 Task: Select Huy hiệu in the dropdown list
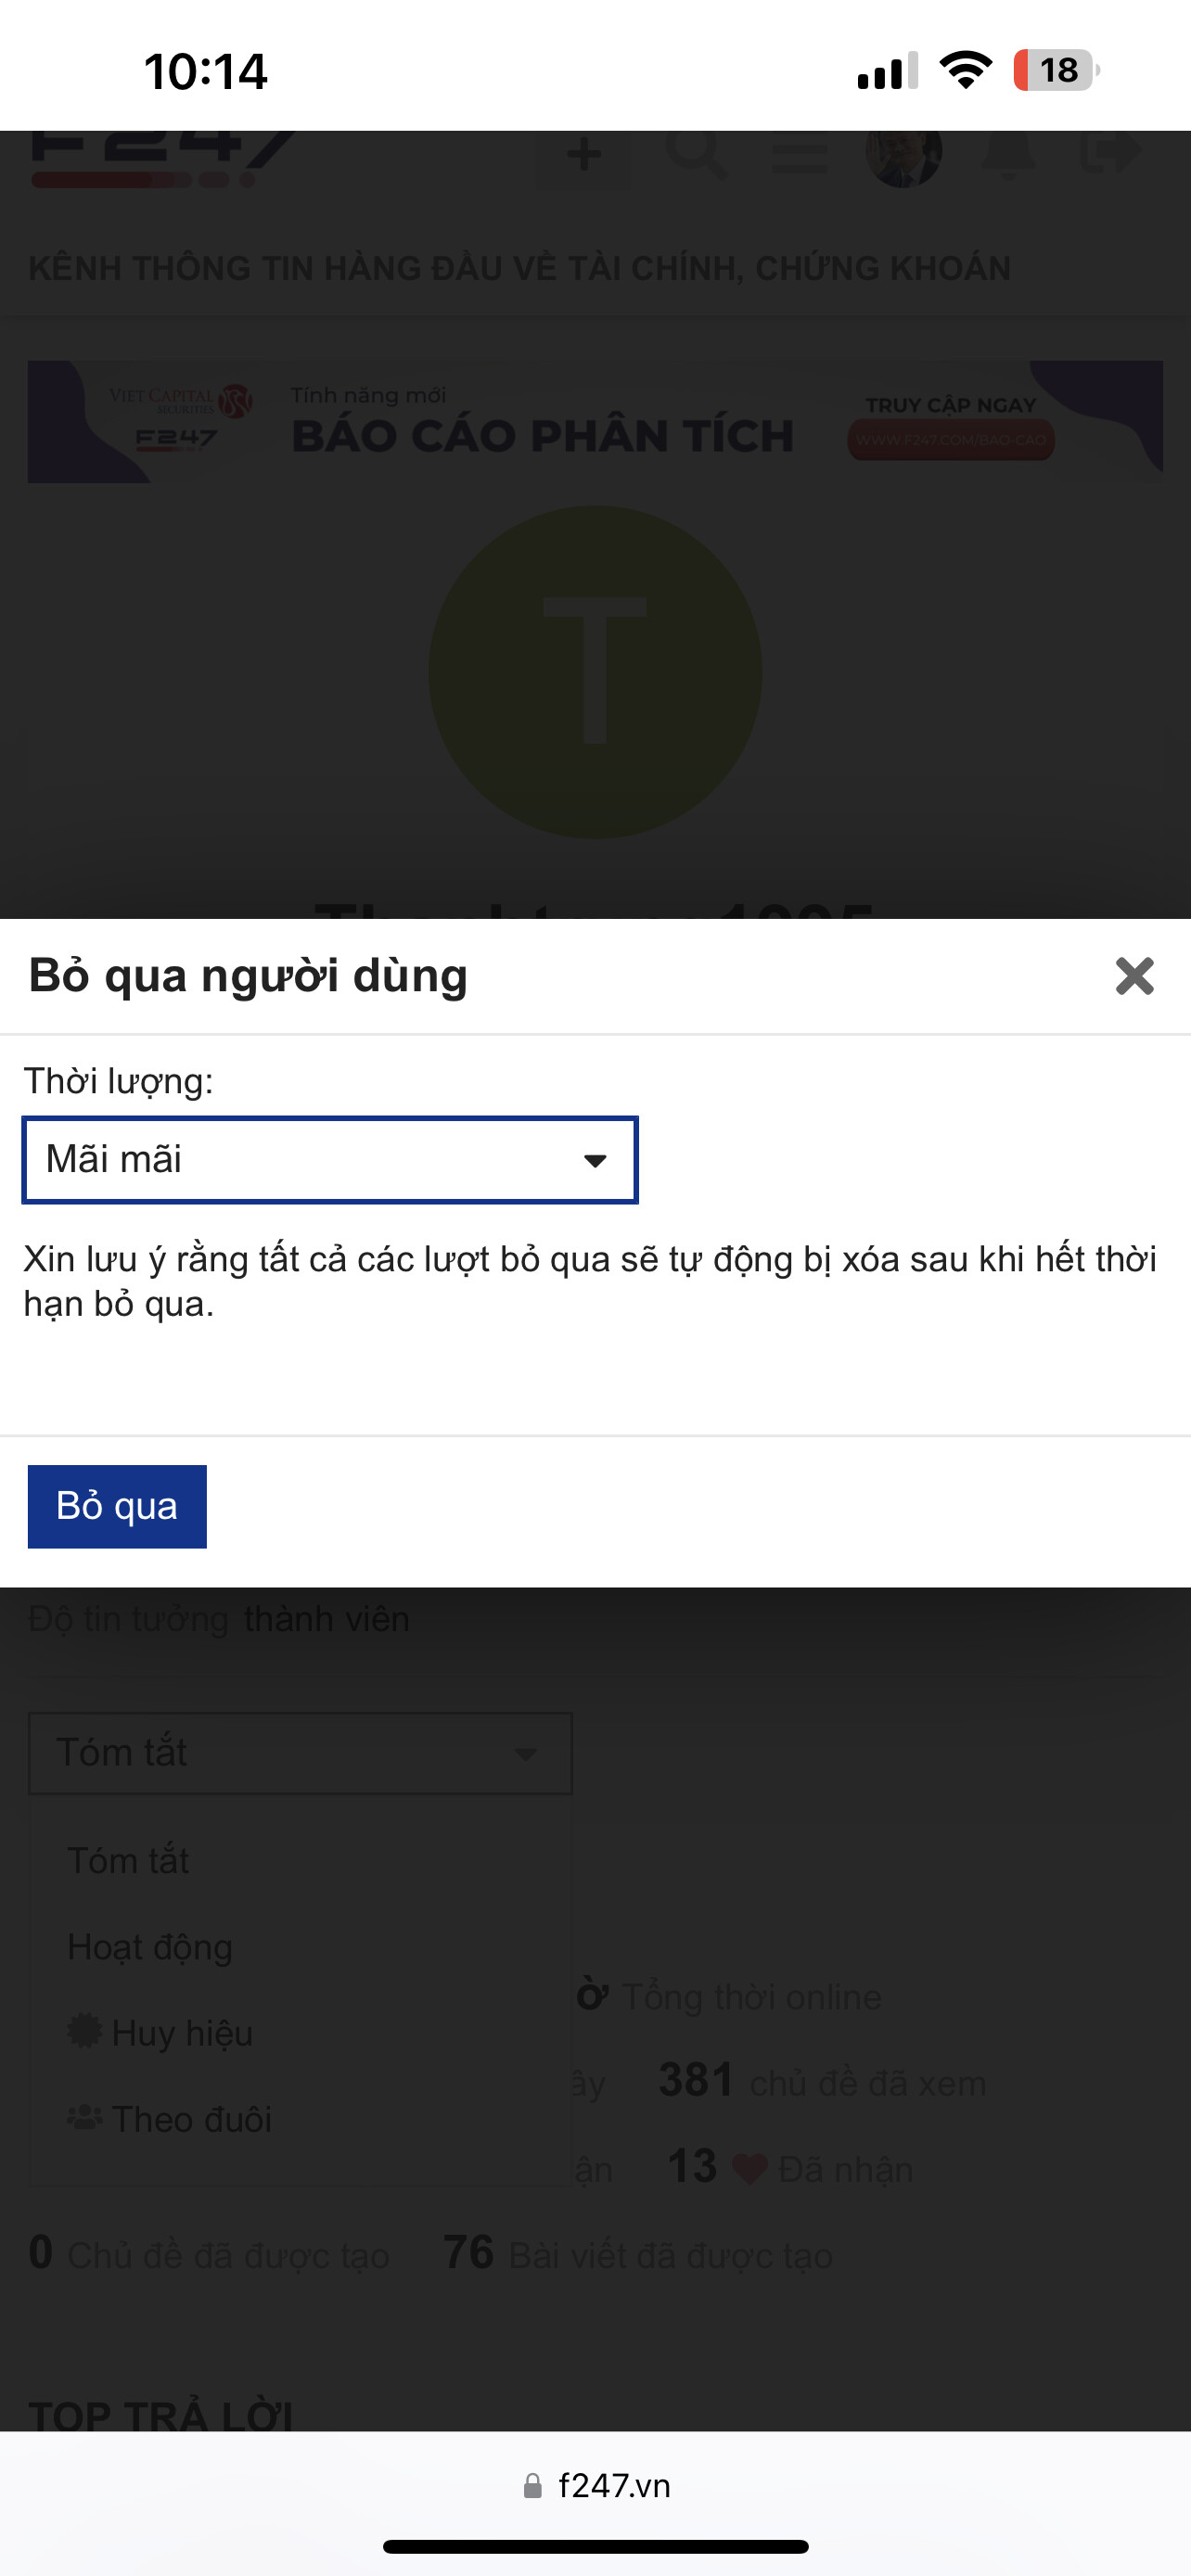(x=160, y=2033)
